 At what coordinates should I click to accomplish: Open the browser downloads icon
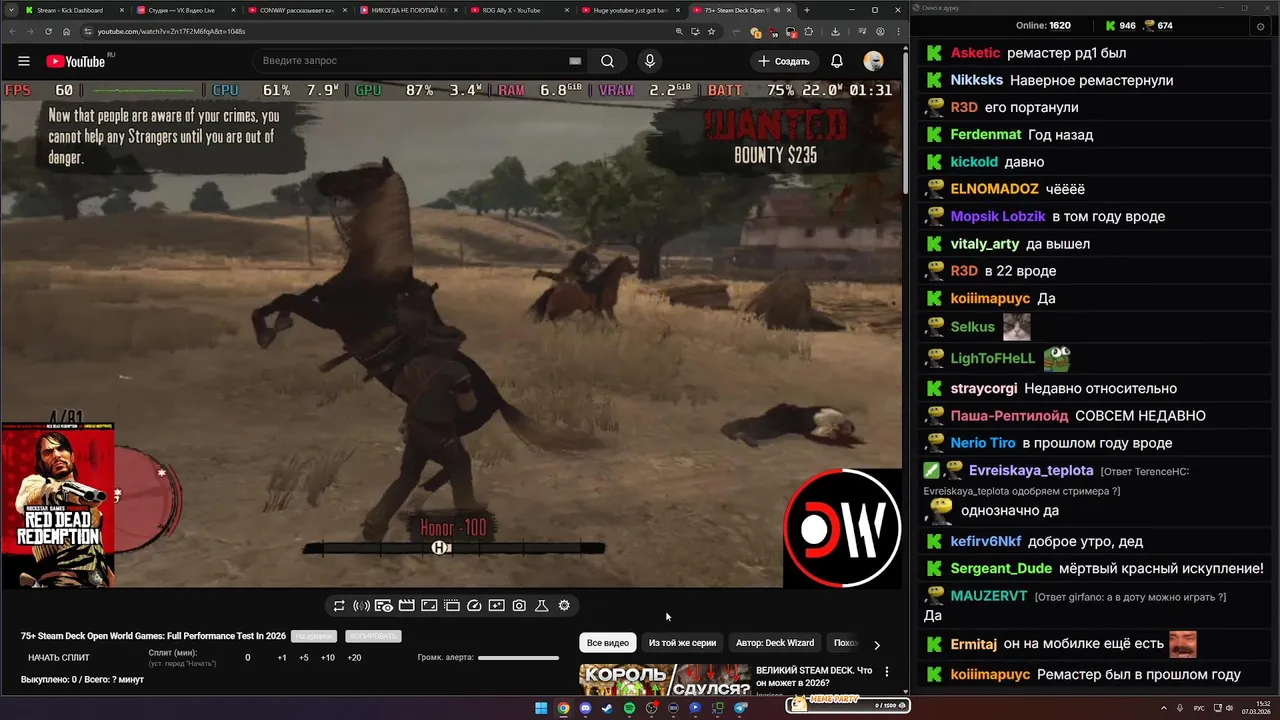tap(835, 31)
